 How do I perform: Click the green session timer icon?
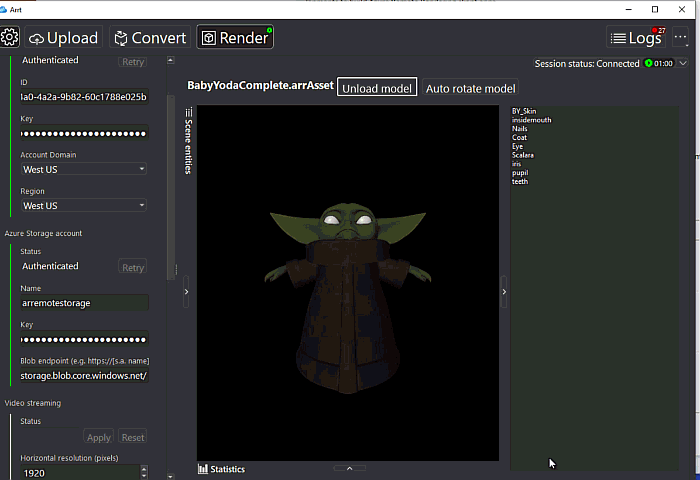coord(648,64)
